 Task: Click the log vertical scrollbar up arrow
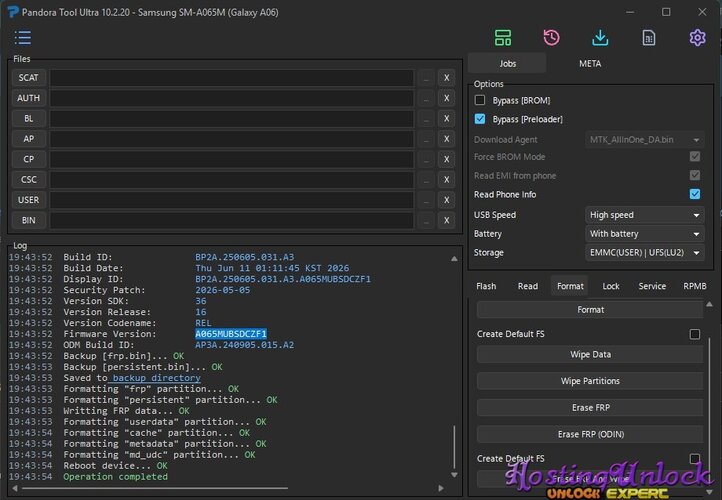454,259
